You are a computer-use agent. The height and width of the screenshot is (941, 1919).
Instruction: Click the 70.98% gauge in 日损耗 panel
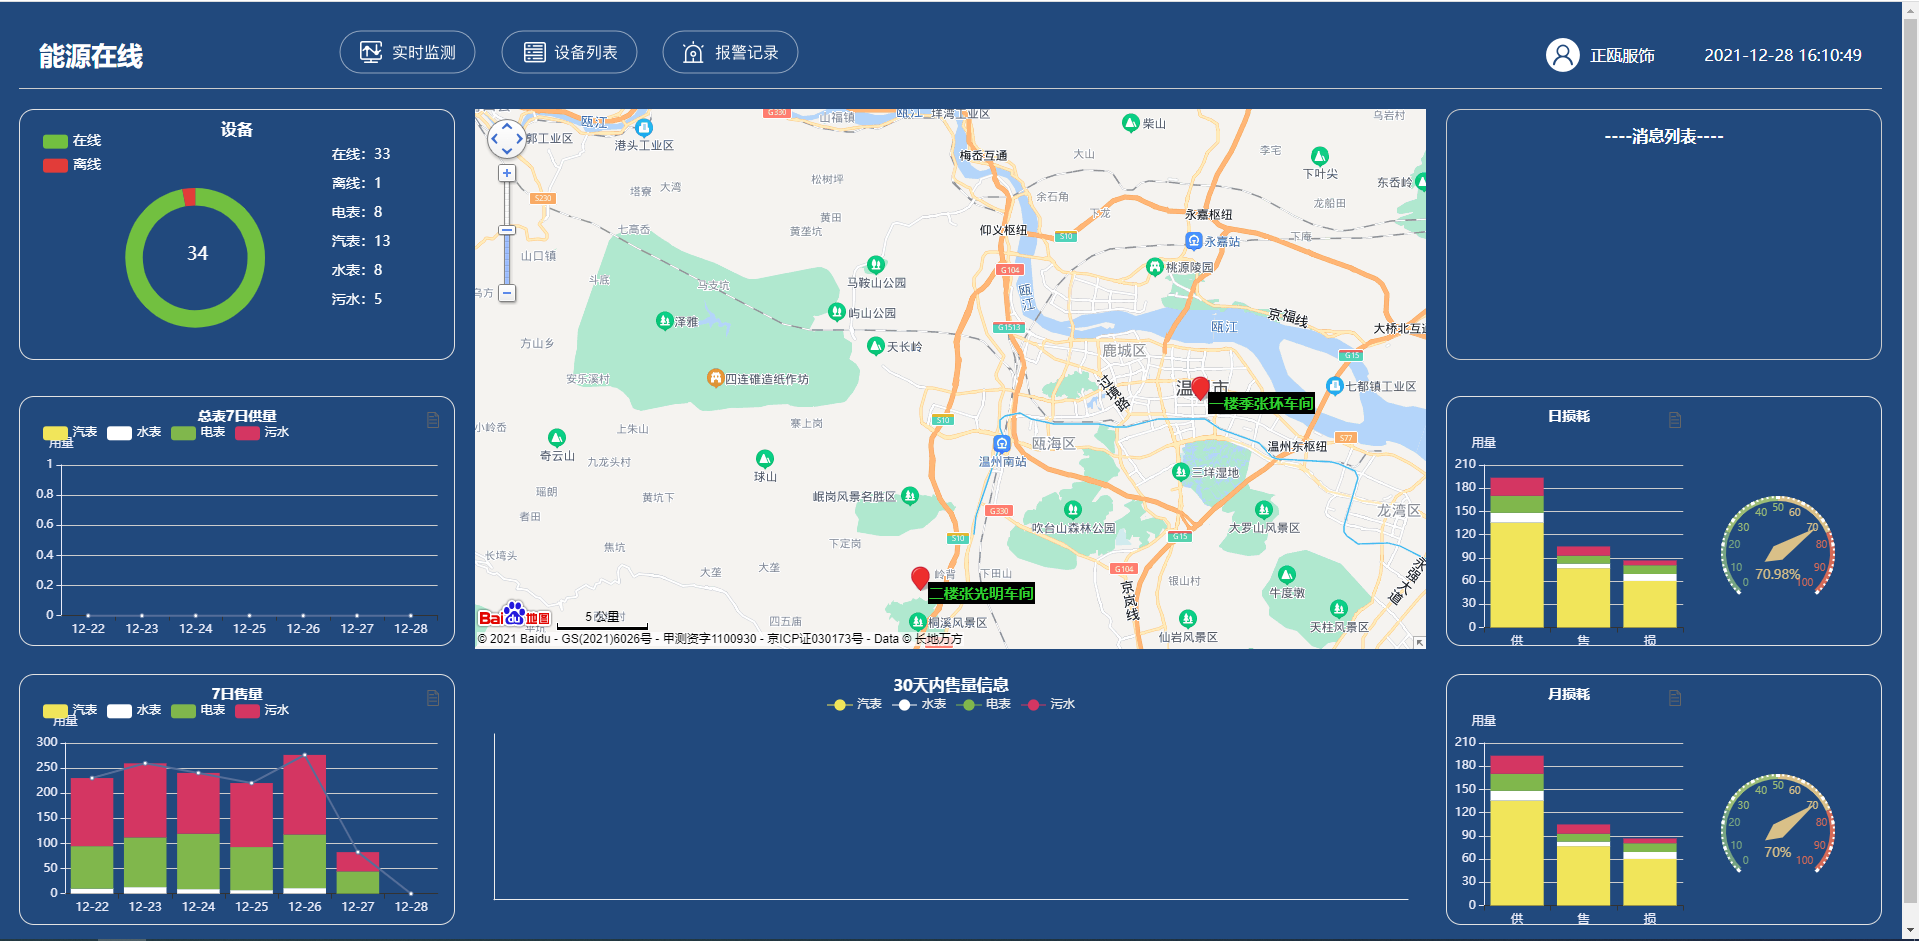click(1778, 547)
